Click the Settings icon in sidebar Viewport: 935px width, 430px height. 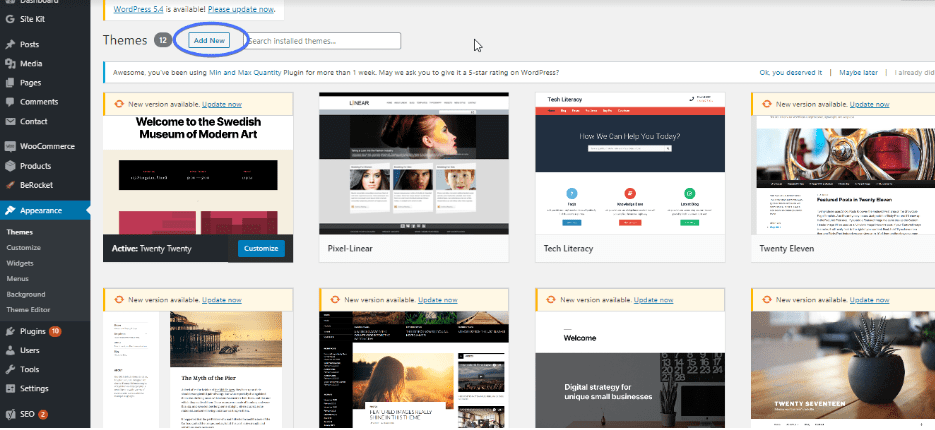click(10, 389)
